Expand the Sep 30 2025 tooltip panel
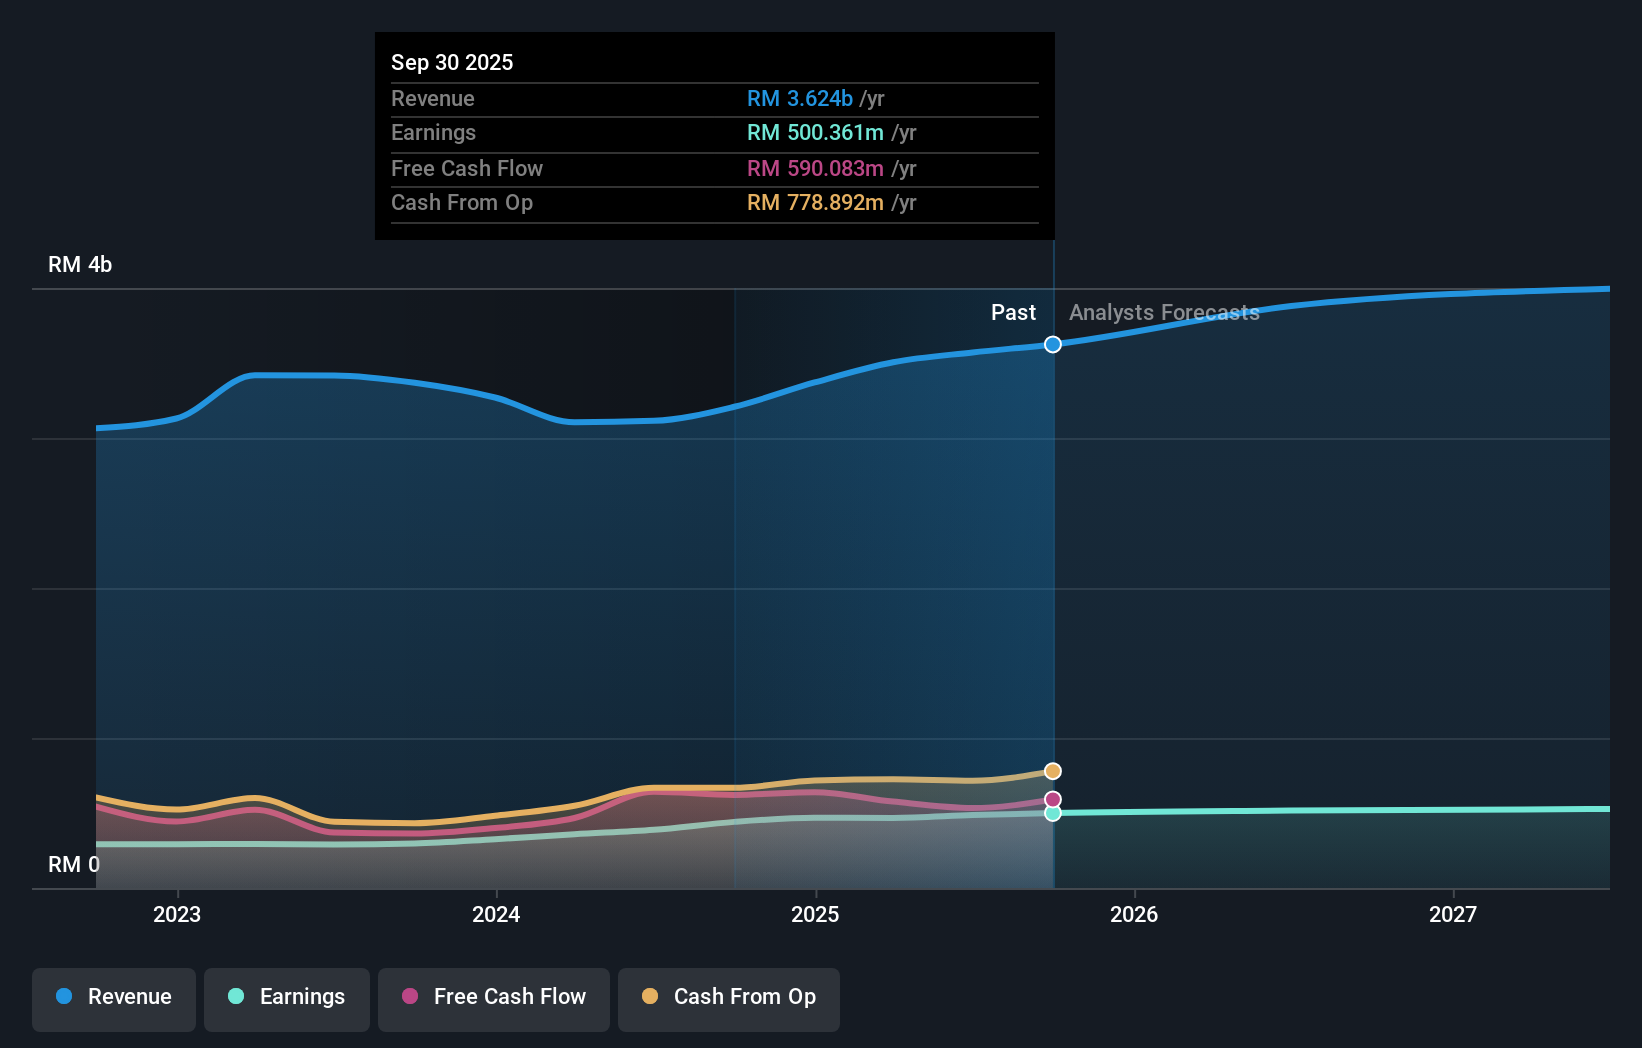This screenshot has height=1048, width=1642. [714, 135]
